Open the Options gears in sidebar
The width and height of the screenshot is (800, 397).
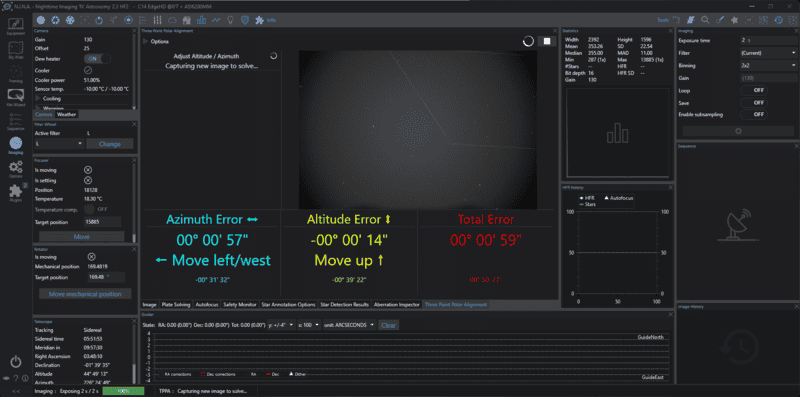point(16,168)
